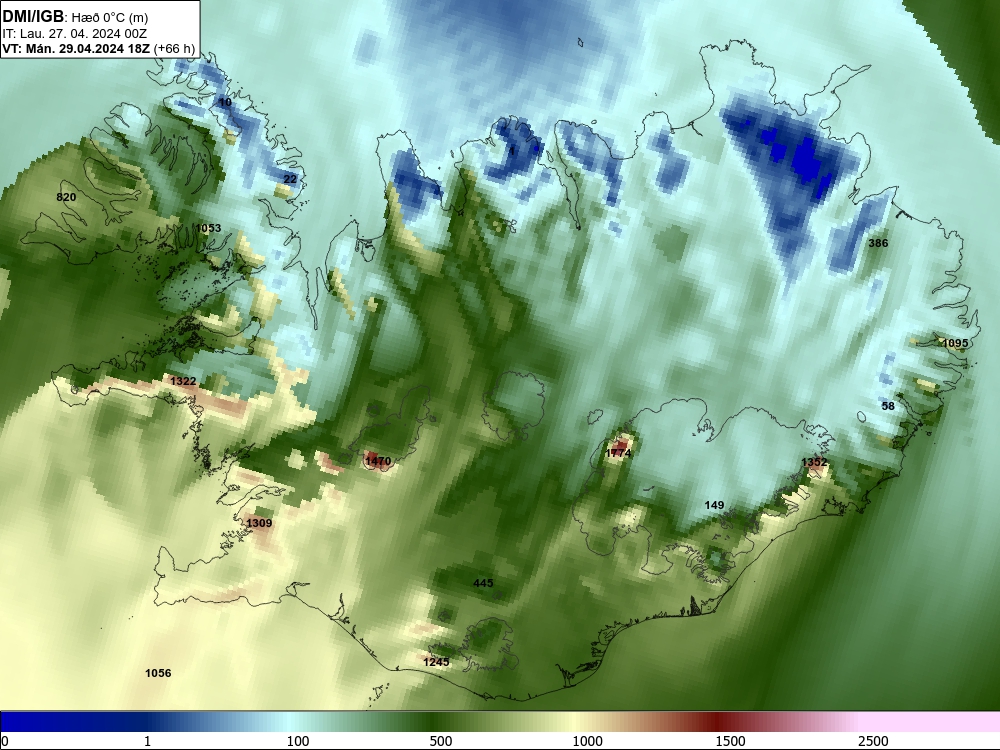Click the map value 1056
The width and height of the screenshot is (1000, 750).
[158, 673]
